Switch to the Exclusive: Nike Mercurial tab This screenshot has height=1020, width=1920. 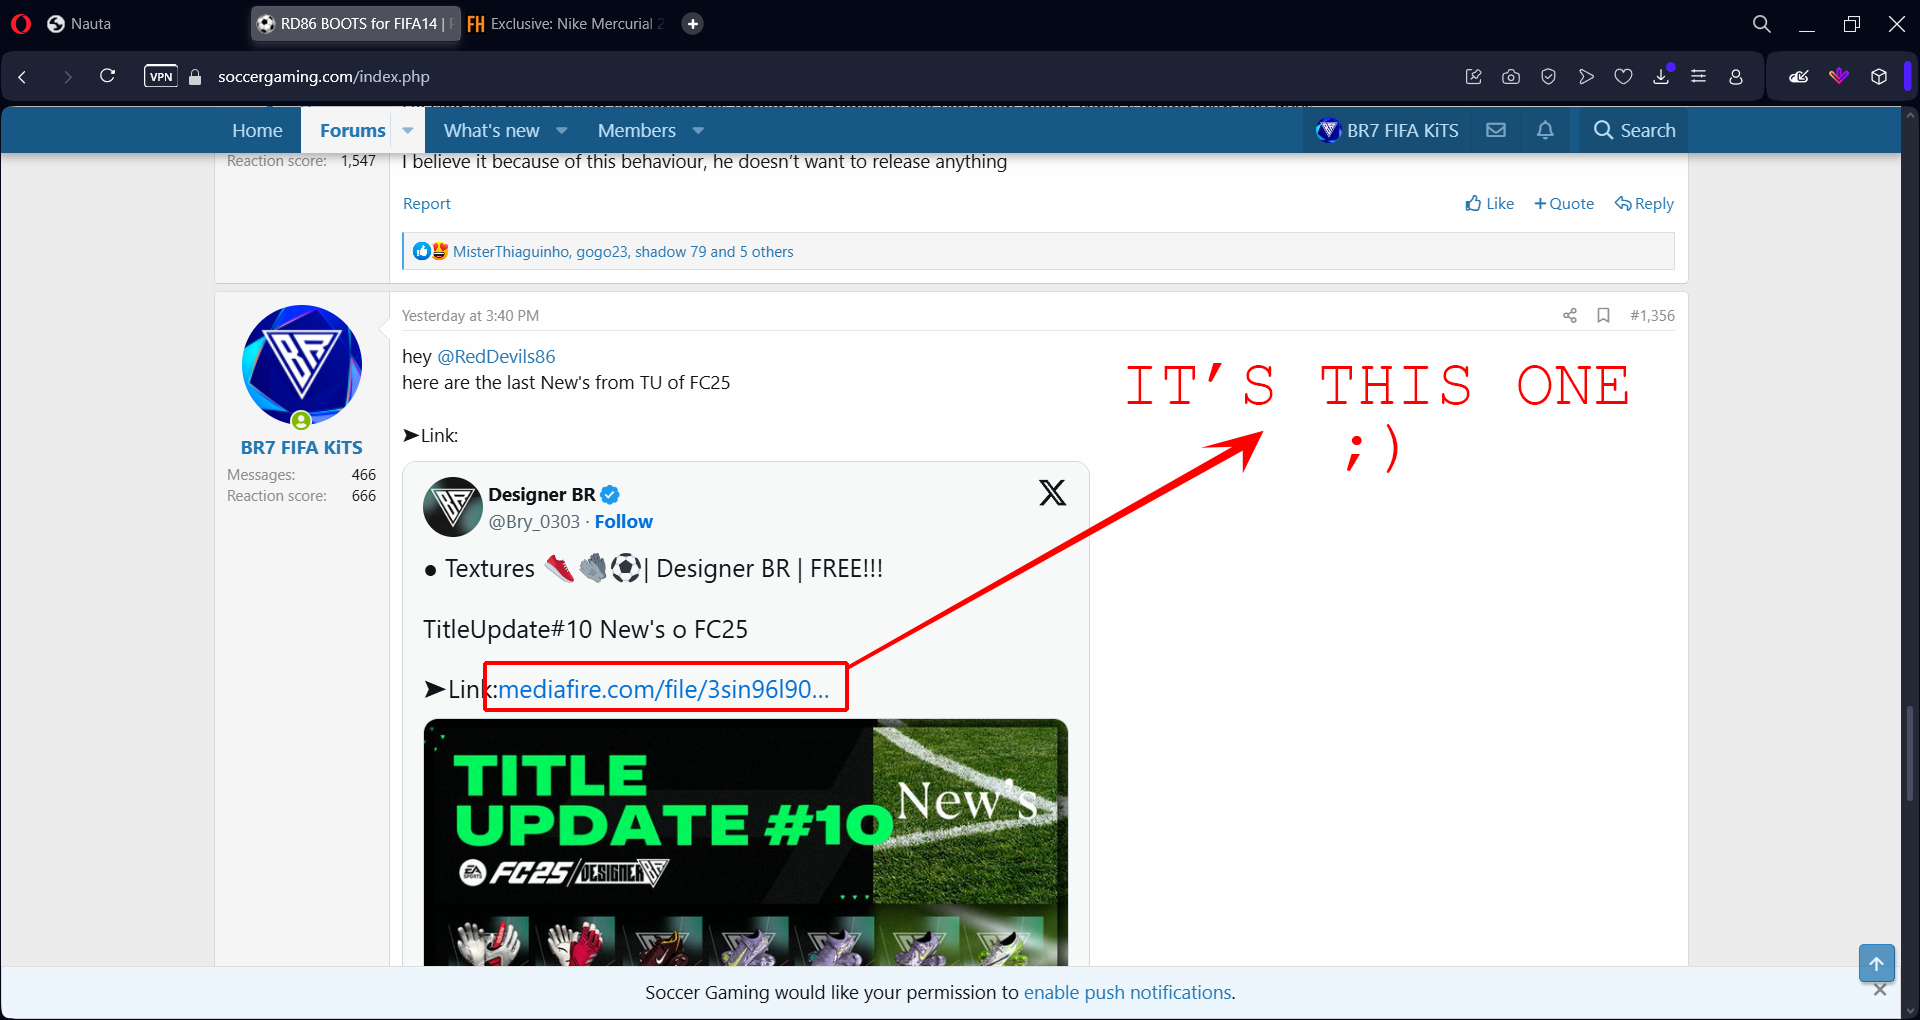pyautogui.click(x=565, y=23)
